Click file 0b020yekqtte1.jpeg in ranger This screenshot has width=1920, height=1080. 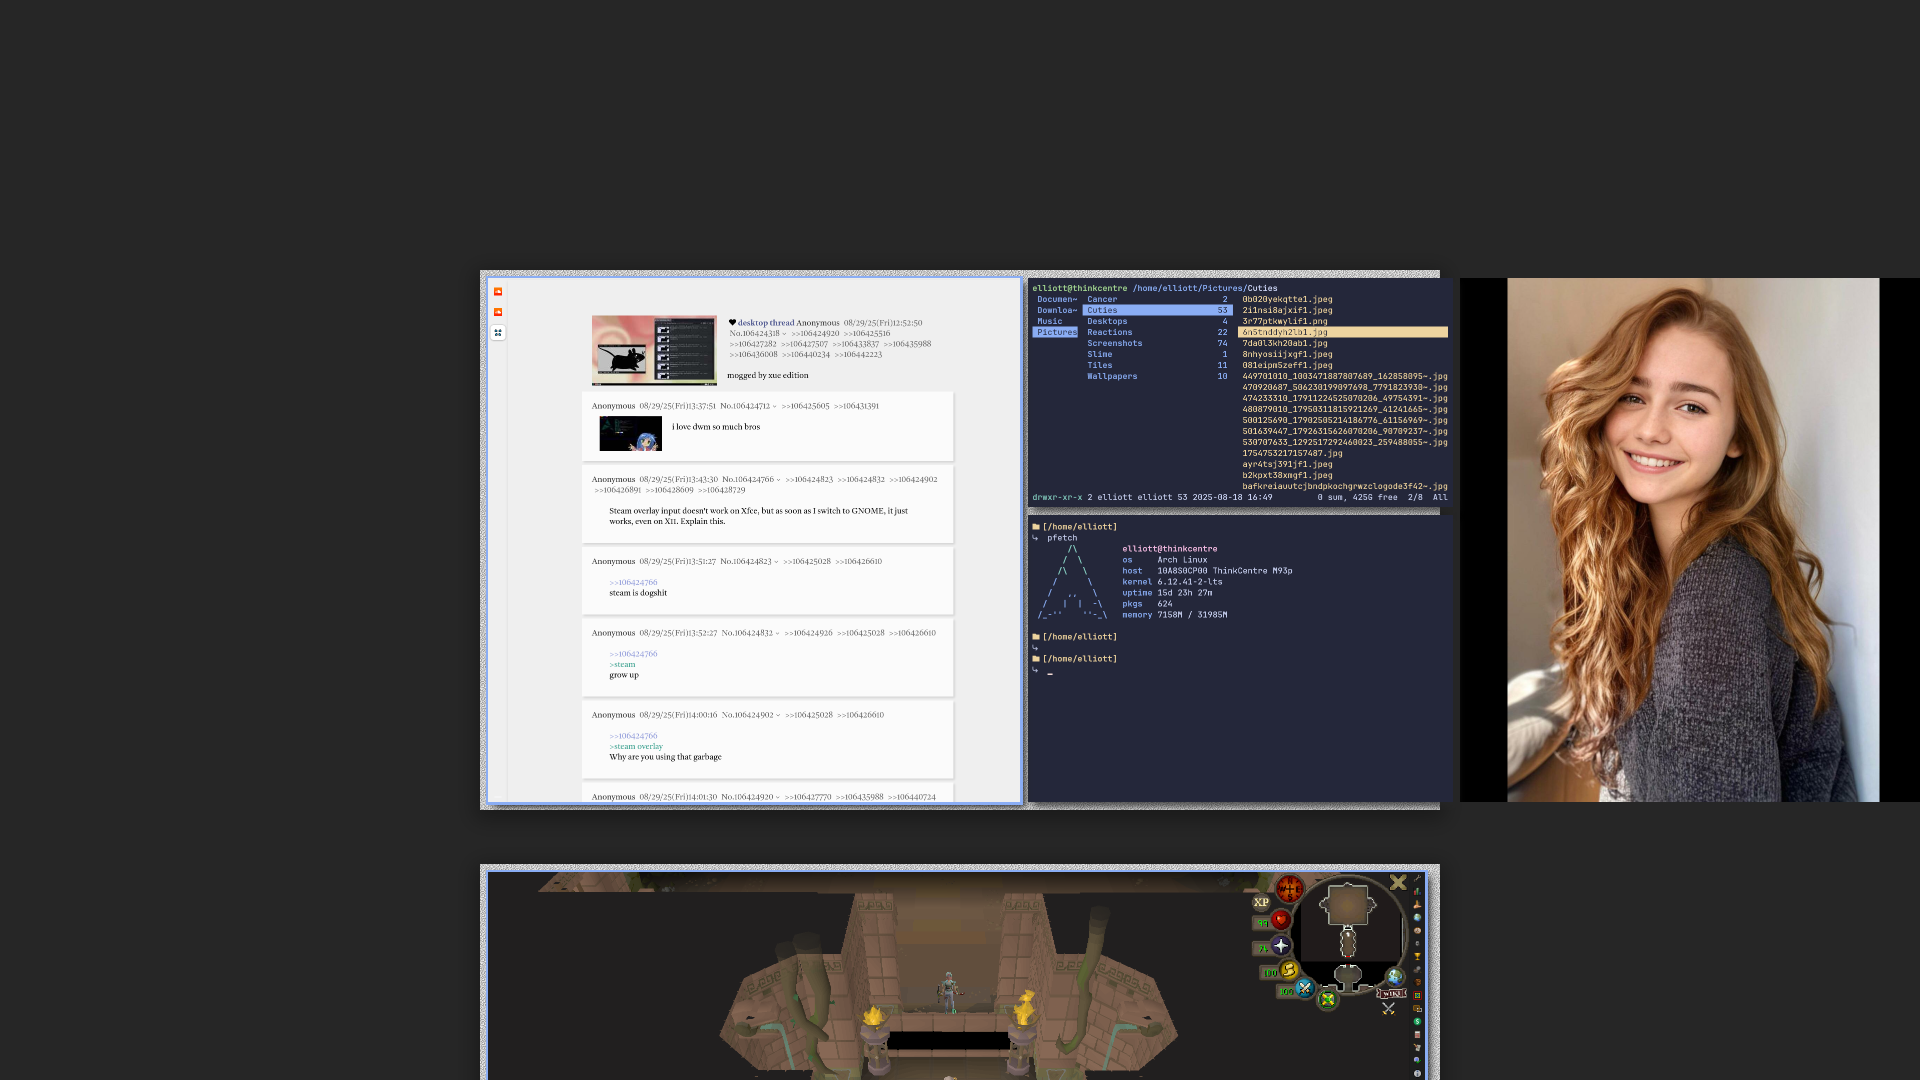point(1287,299)
